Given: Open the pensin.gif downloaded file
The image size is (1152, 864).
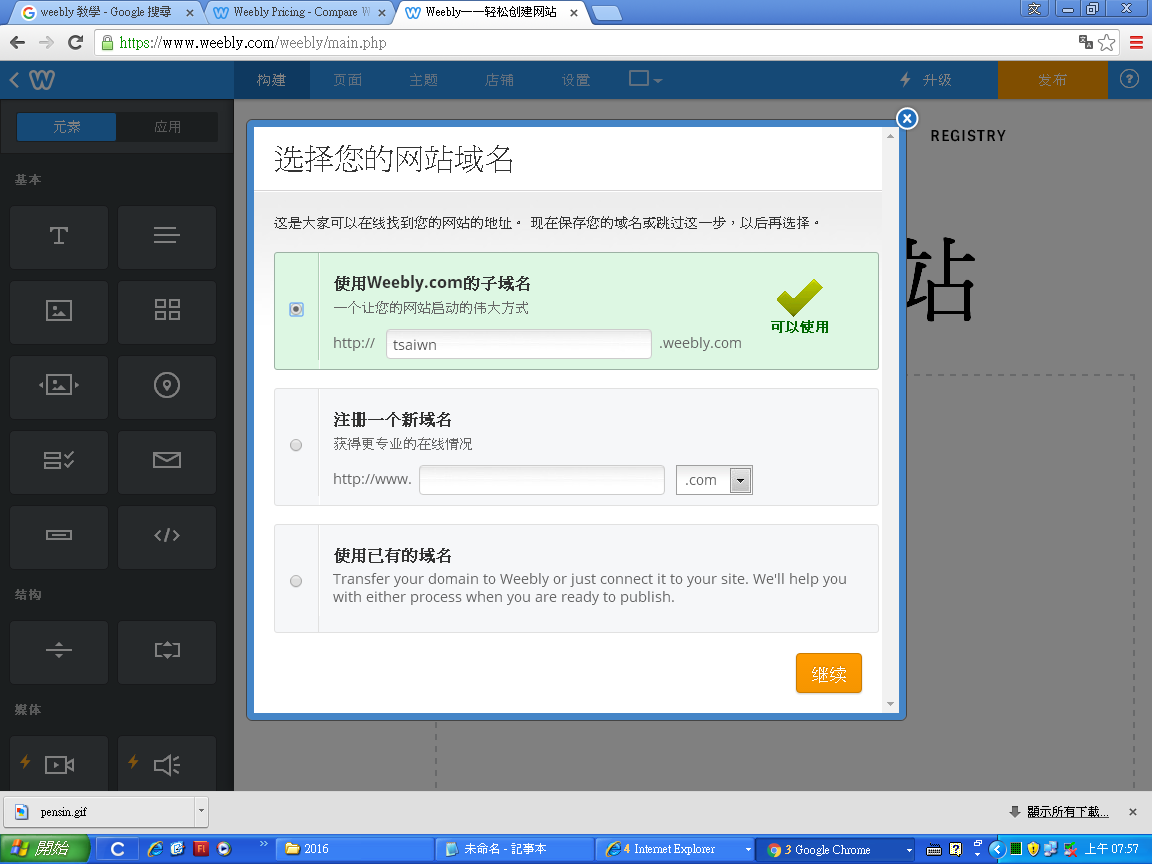Looking at the screenshot, I should tap(100, 812).
